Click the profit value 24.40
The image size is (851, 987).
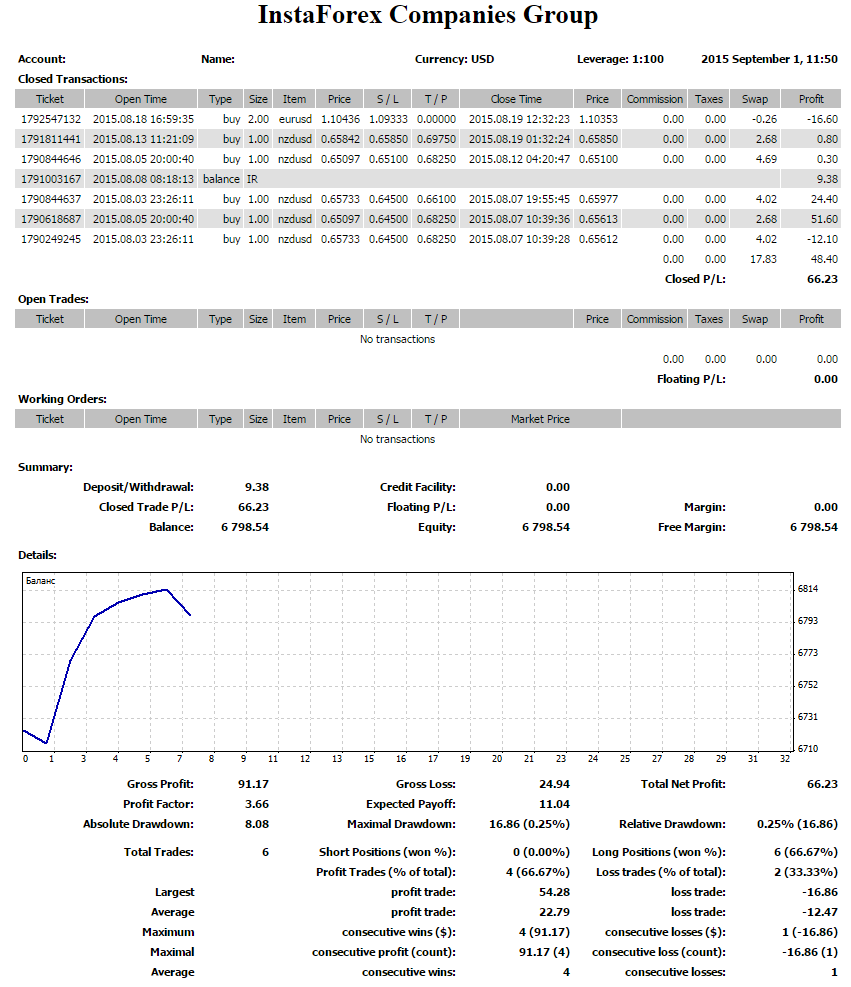click(825, 200)
